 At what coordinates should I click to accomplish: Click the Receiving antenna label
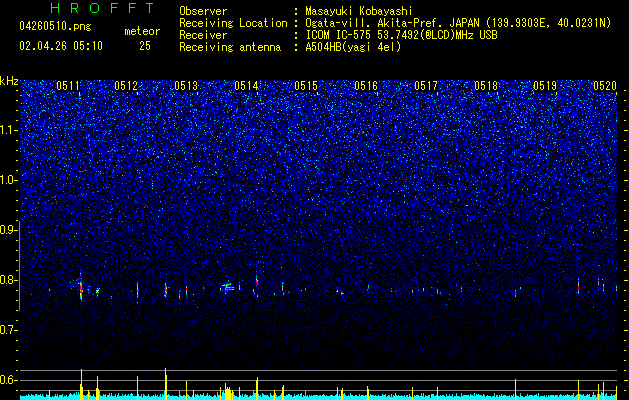tap(230, 47)
